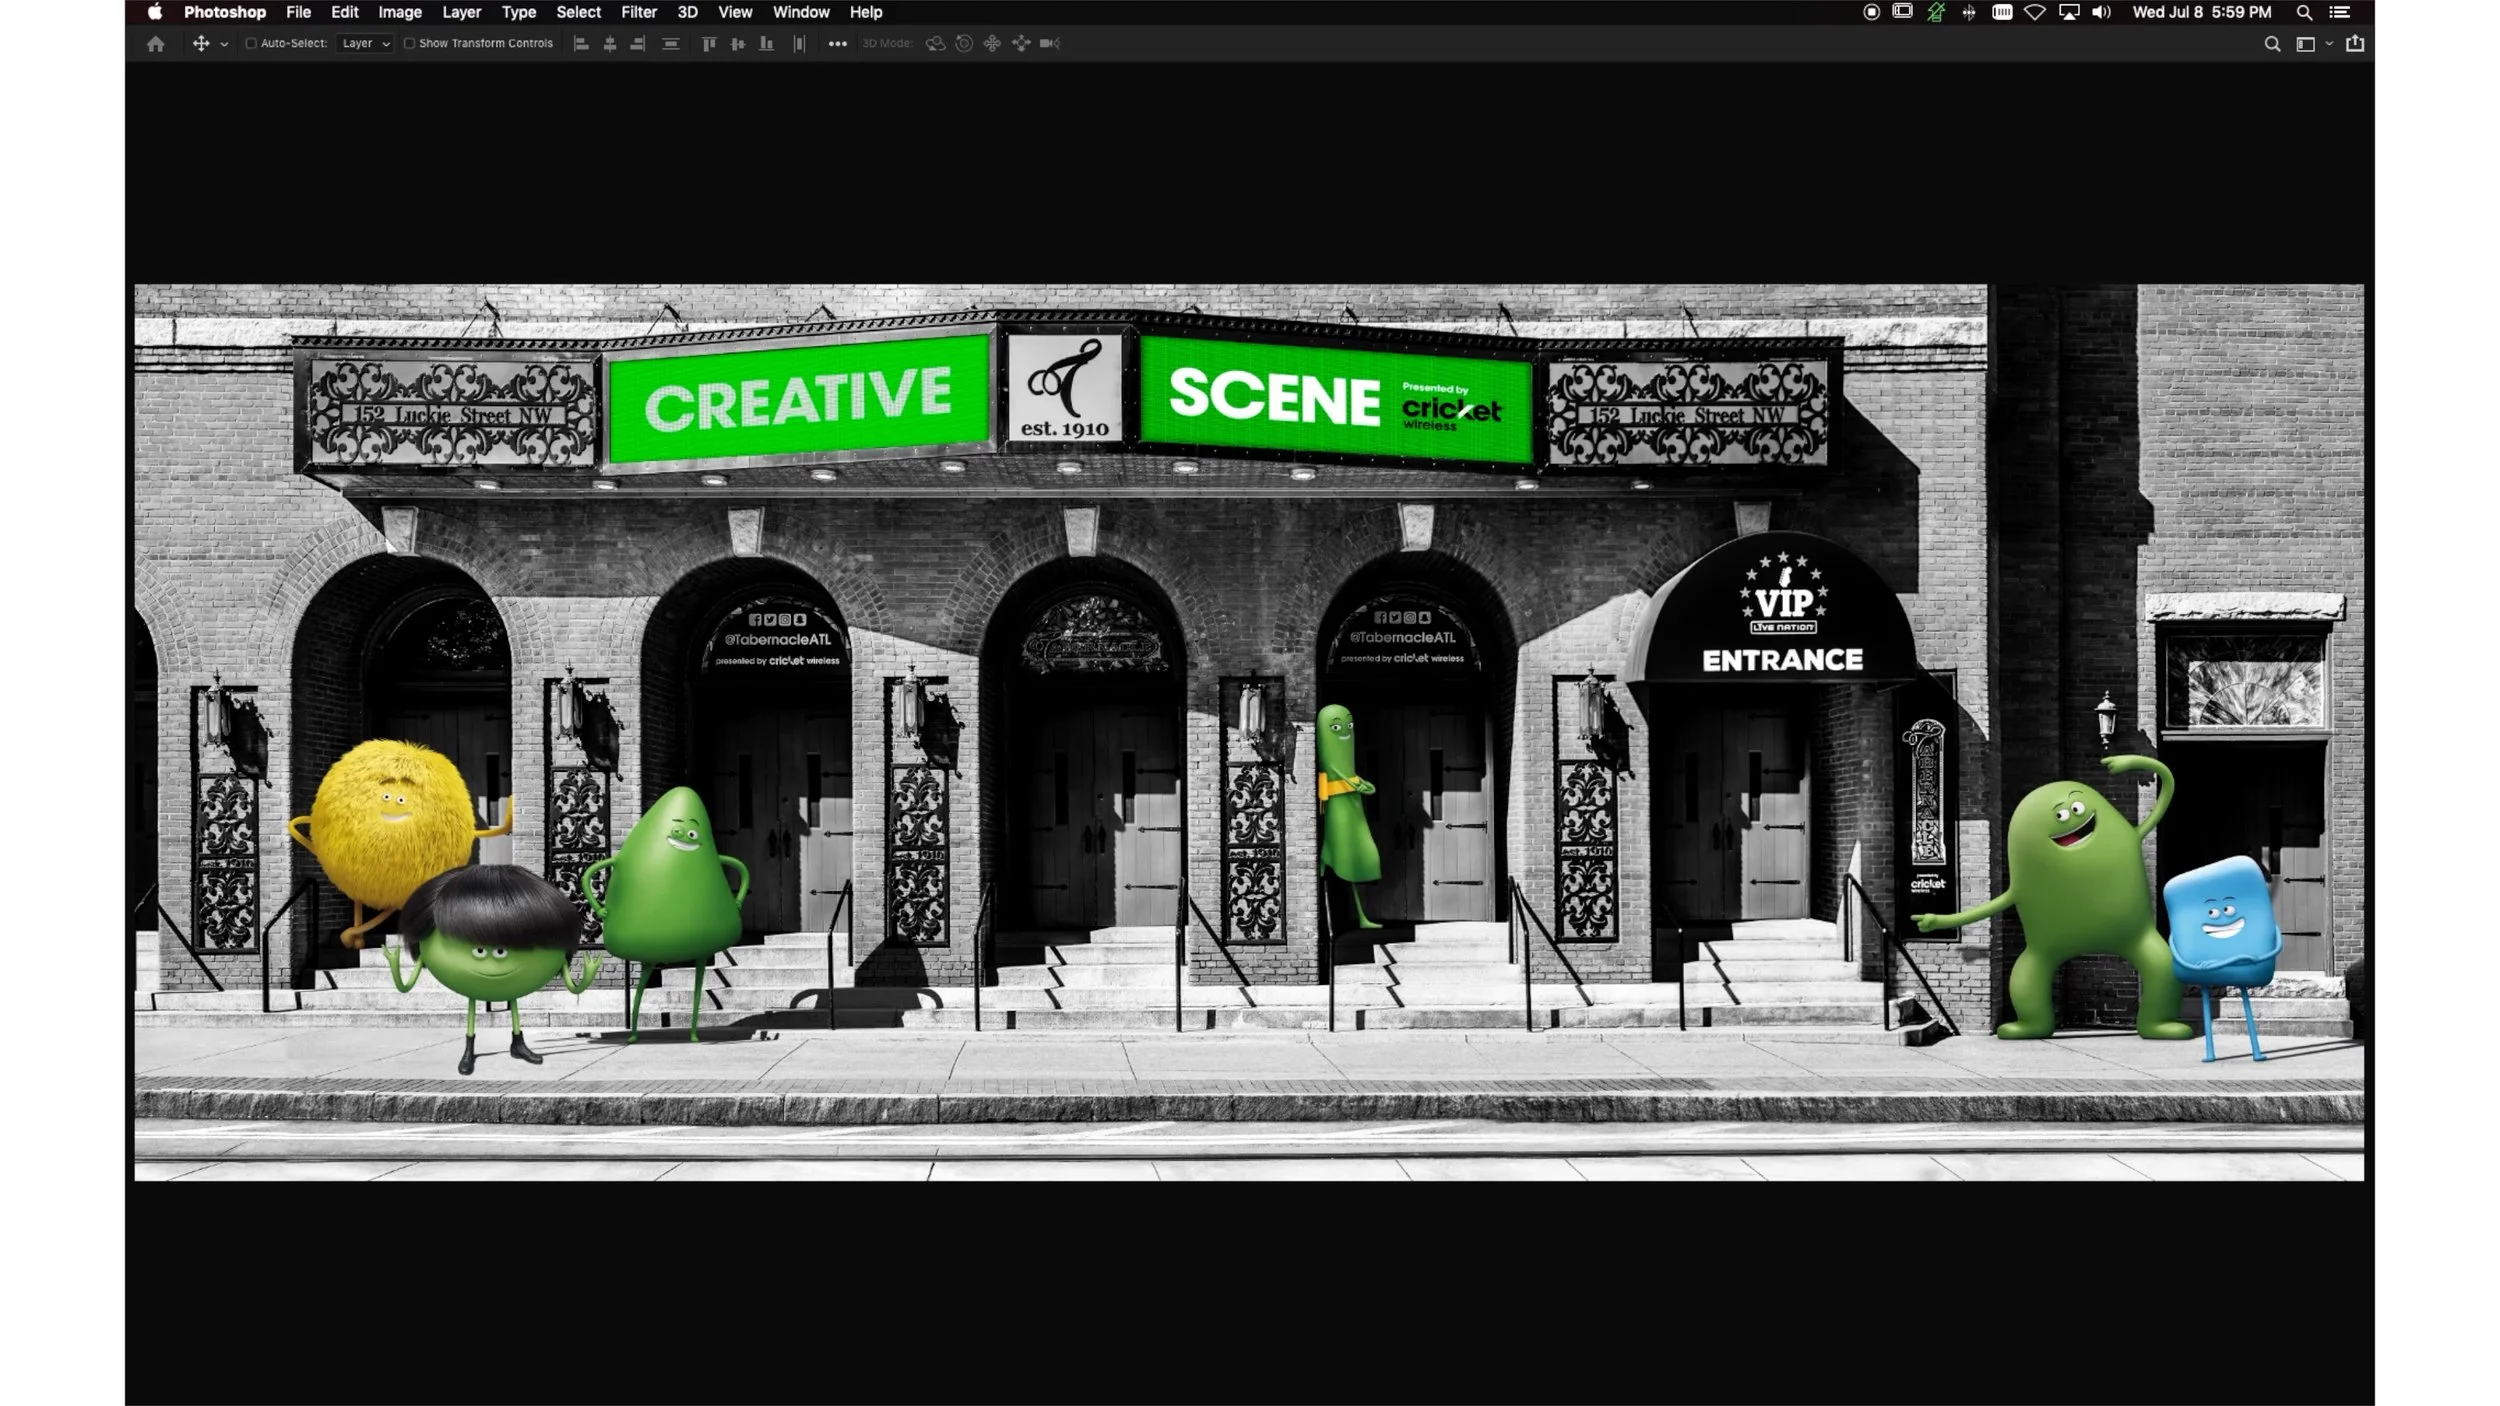Viewport: 2500px width, 1406px height.
Task: Click the Photoshop search magnifier icon
Action: pos(2272,44)
